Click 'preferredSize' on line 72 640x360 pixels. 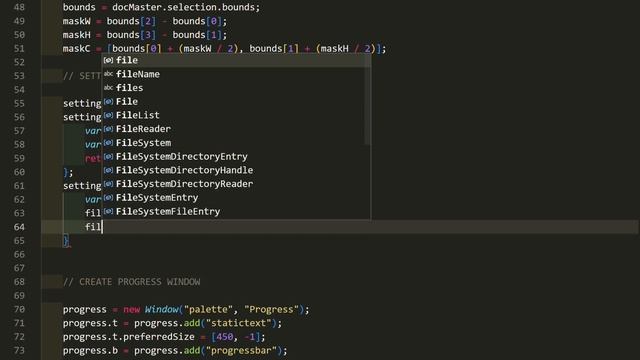coord(159,337)
